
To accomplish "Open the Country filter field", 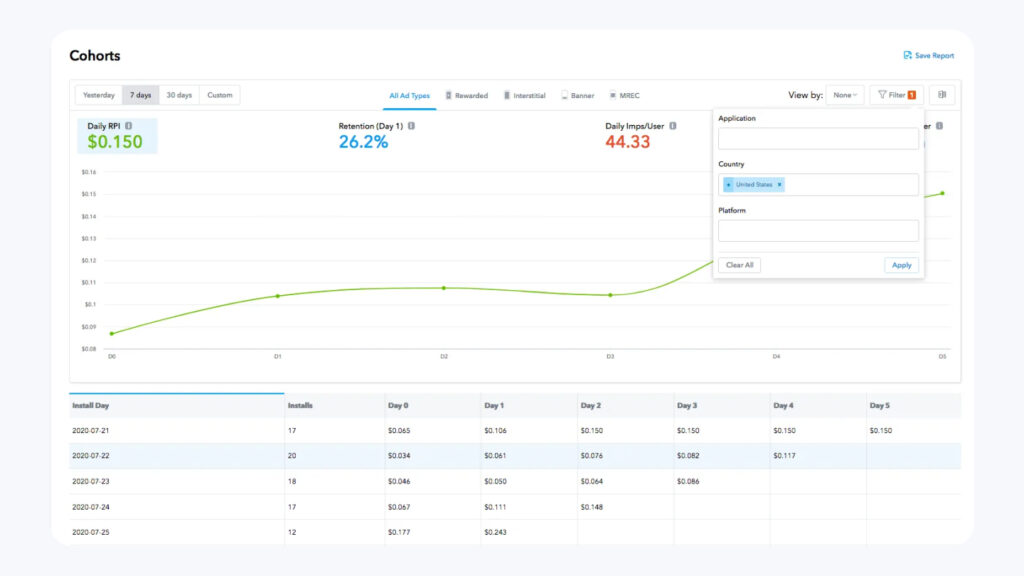I will (x=818, y=185).
